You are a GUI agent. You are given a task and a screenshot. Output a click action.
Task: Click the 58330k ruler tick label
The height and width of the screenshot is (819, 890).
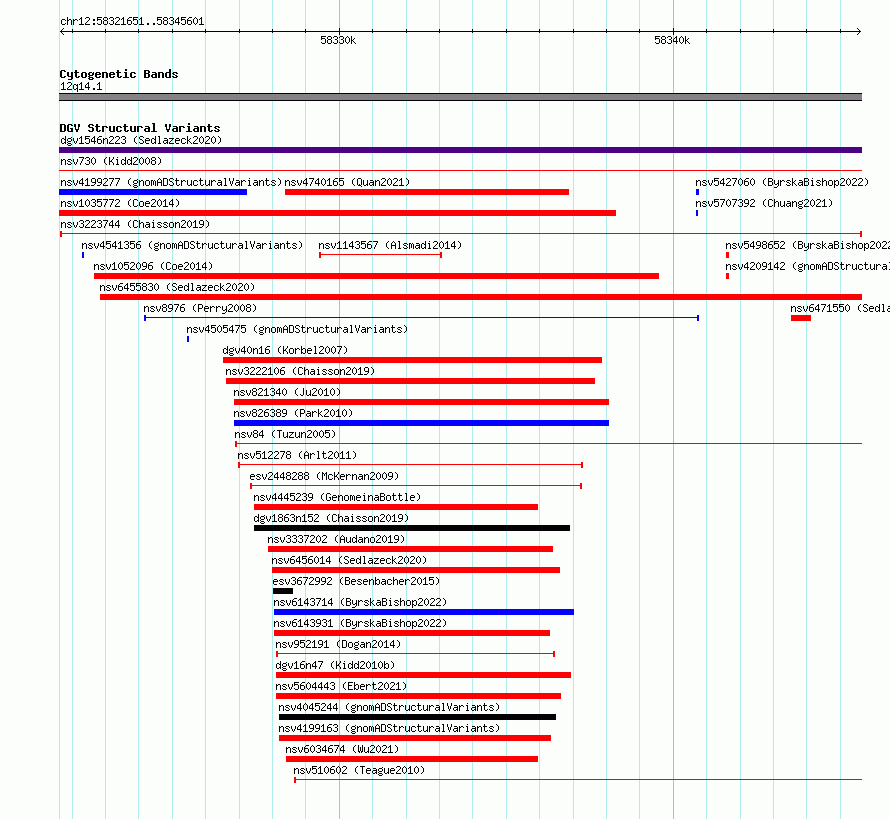[338, 40]
